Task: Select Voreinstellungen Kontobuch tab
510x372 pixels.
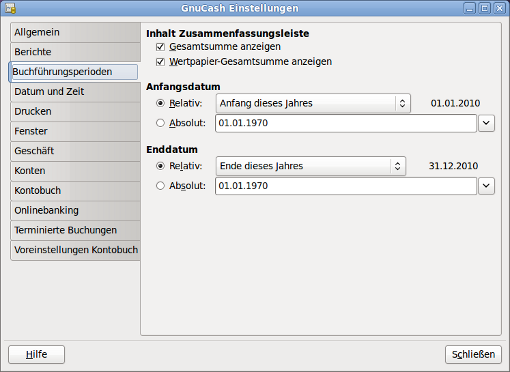Action: 75,250
